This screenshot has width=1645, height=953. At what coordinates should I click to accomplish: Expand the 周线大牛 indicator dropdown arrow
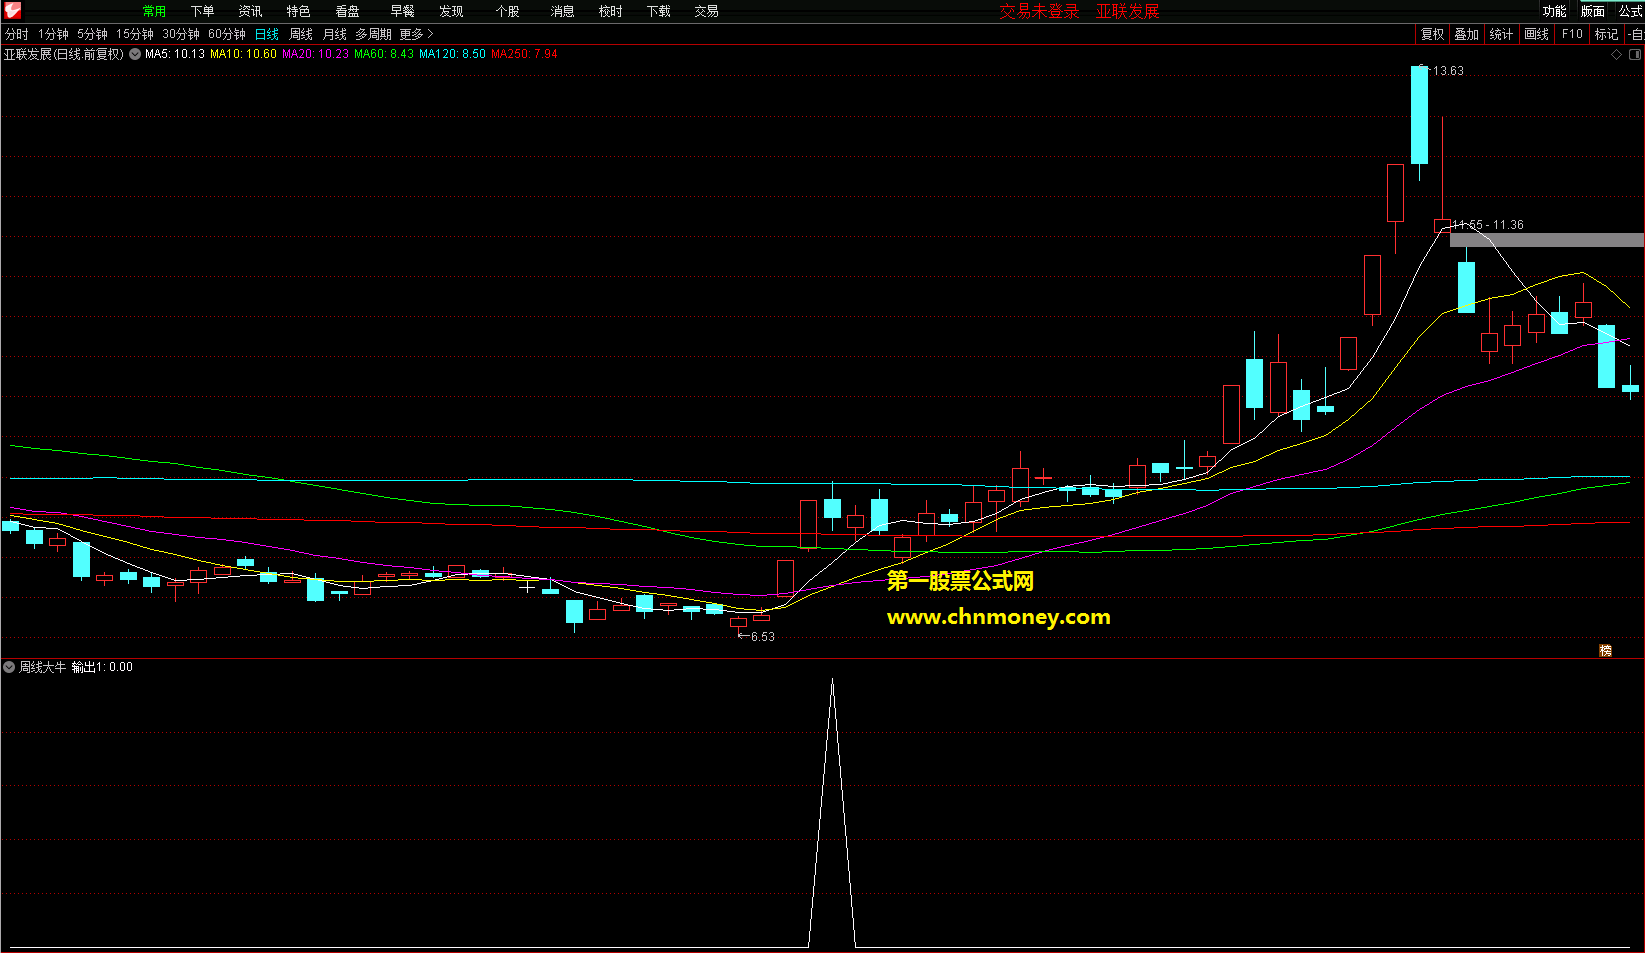9,667
